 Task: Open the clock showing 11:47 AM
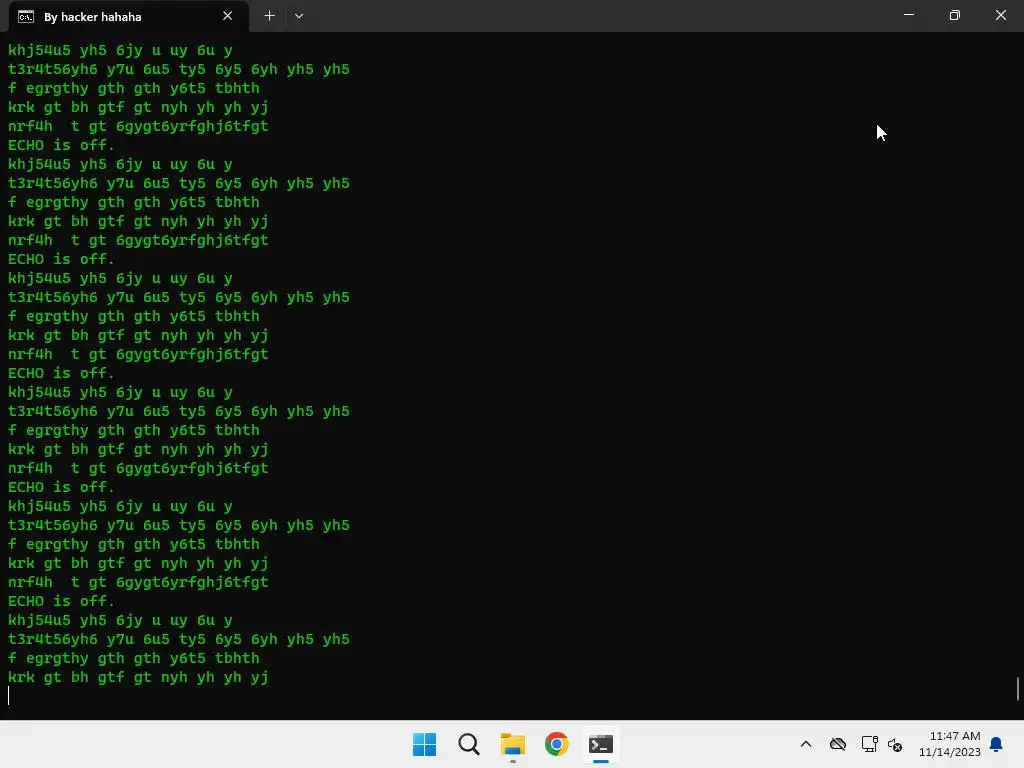(x=950, y=744)
